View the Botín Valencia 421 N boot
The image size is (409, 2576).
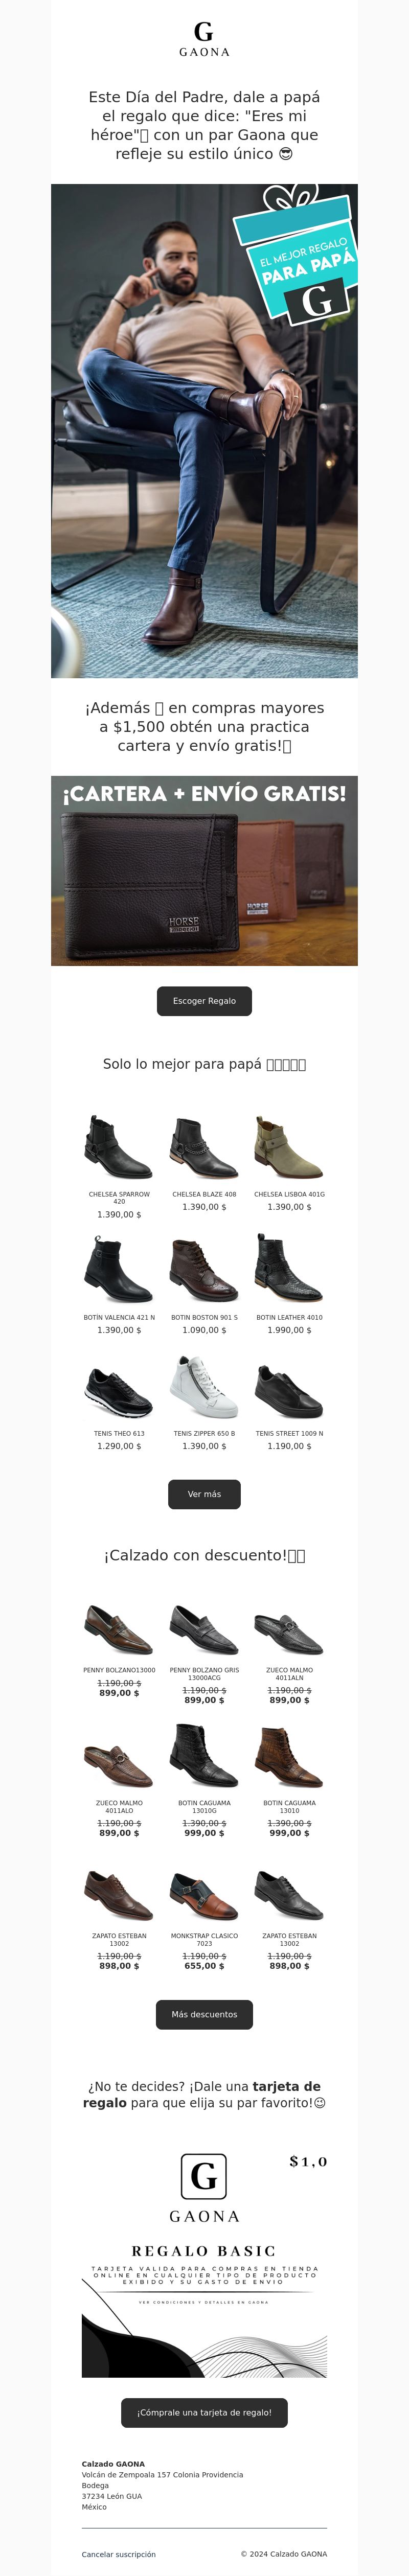click(x=119, y=1270)
